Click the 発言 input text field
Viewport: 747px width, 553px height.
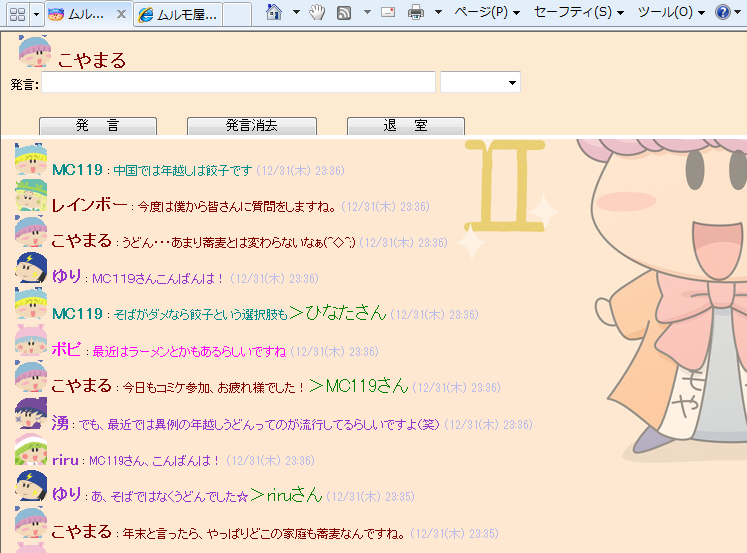click(238, 83)
